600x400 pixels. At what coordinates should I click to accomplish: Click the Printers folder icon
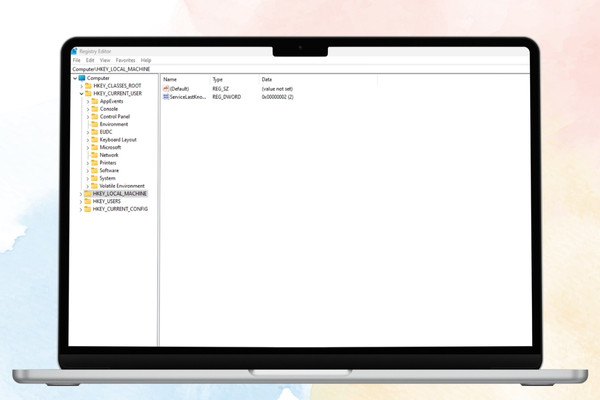95,163
